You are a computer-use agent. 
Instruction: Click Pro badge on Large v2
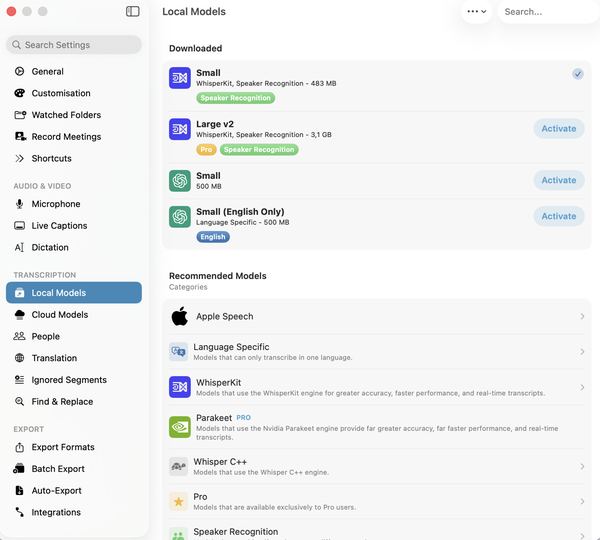coord(206,150)
